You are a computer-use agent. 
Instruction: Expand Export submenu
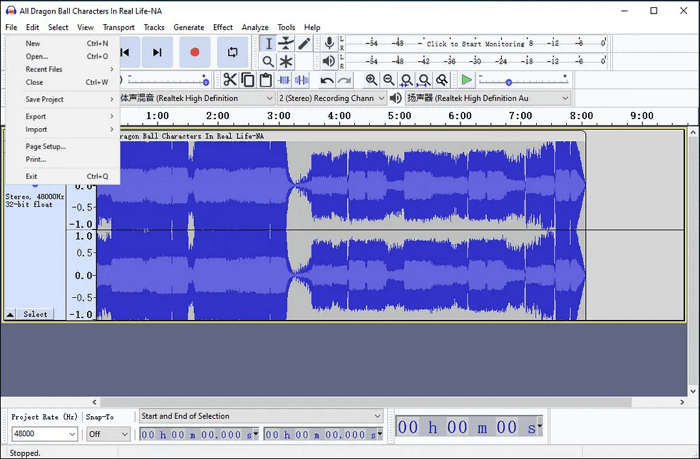click(x=63, y=116)
